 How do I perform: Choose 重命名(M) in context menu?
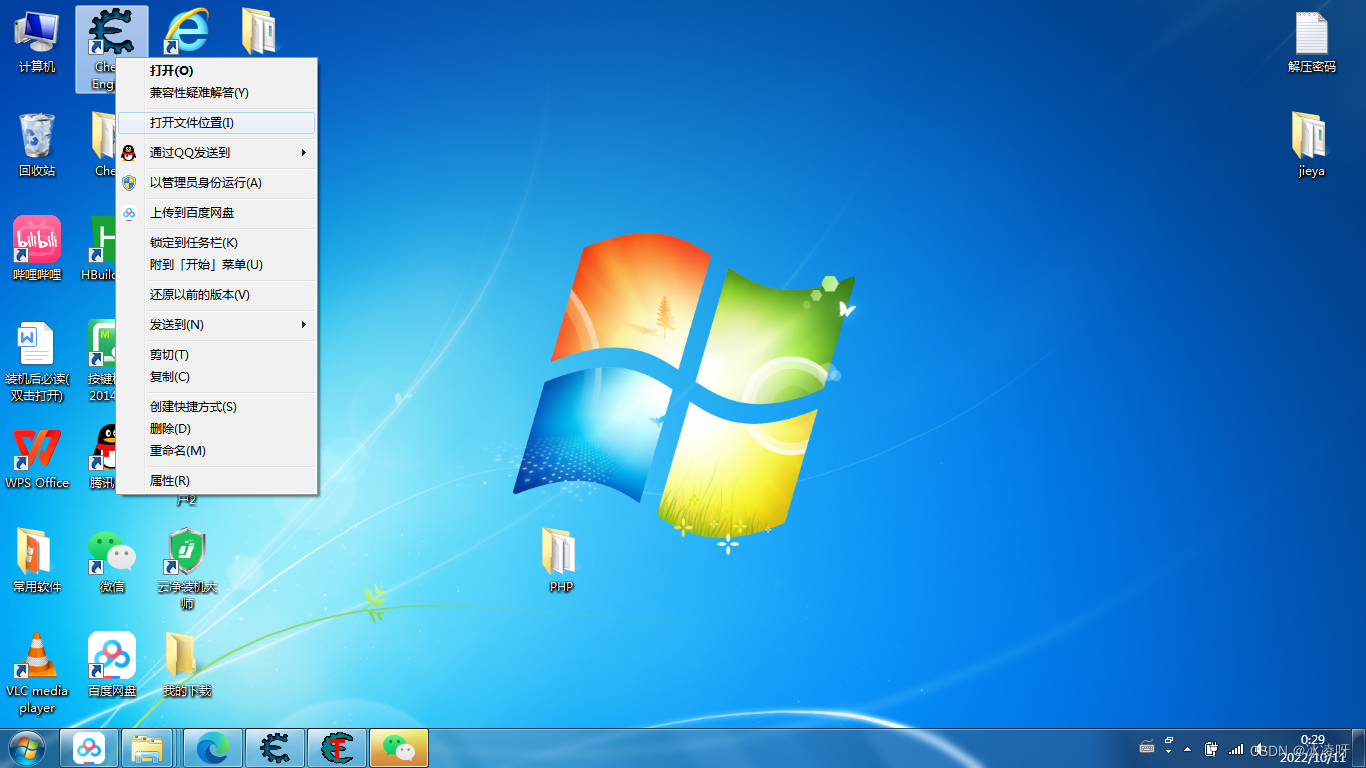(217, 451)
